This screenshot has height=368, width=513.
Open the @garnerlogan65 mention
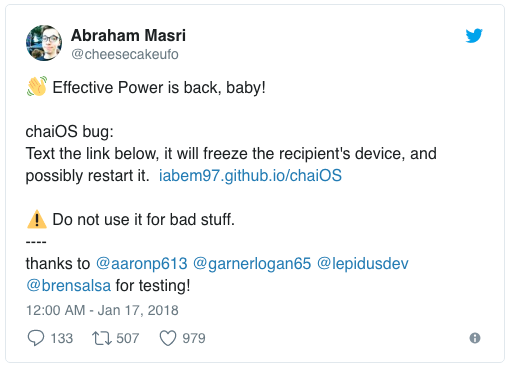pos(252,263)
